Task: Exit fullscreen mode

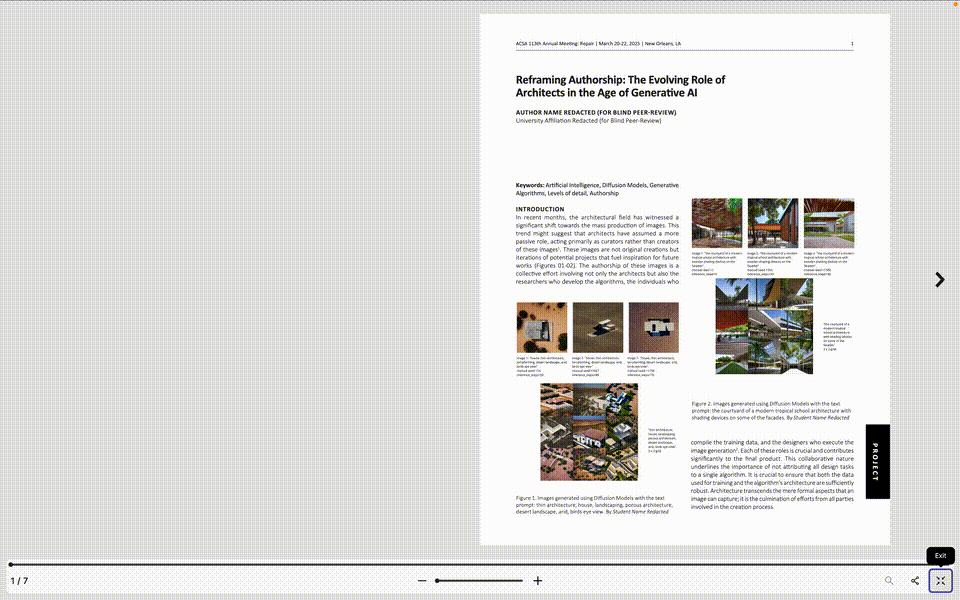Action: (x=940, y=580)
